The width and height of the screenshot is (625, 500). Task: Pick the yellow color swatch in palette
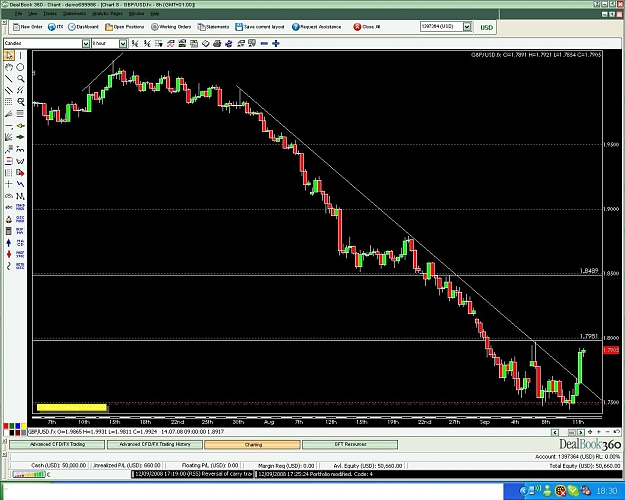tap(24, 426)
